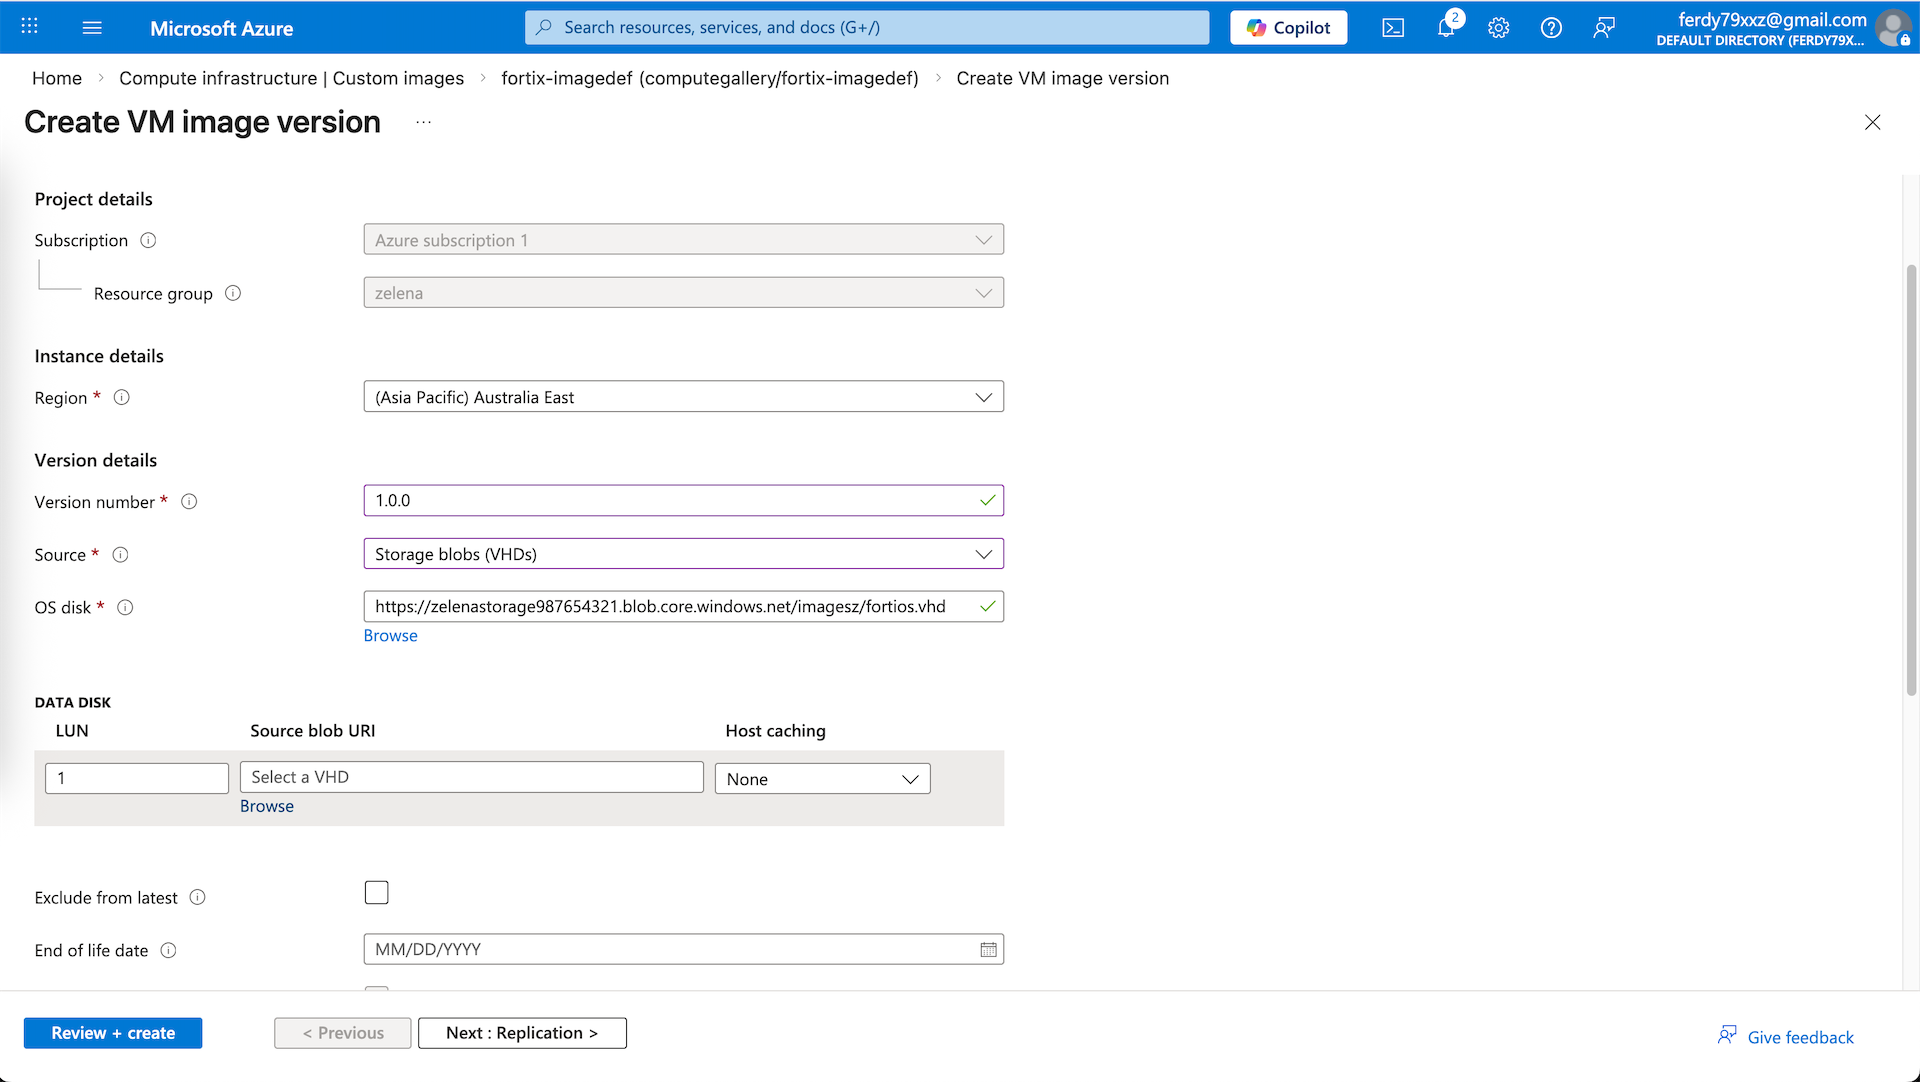The image size is (1920, 1082).
Task: Enable the Exclude from latest checkbox
Action: (376, 892)
